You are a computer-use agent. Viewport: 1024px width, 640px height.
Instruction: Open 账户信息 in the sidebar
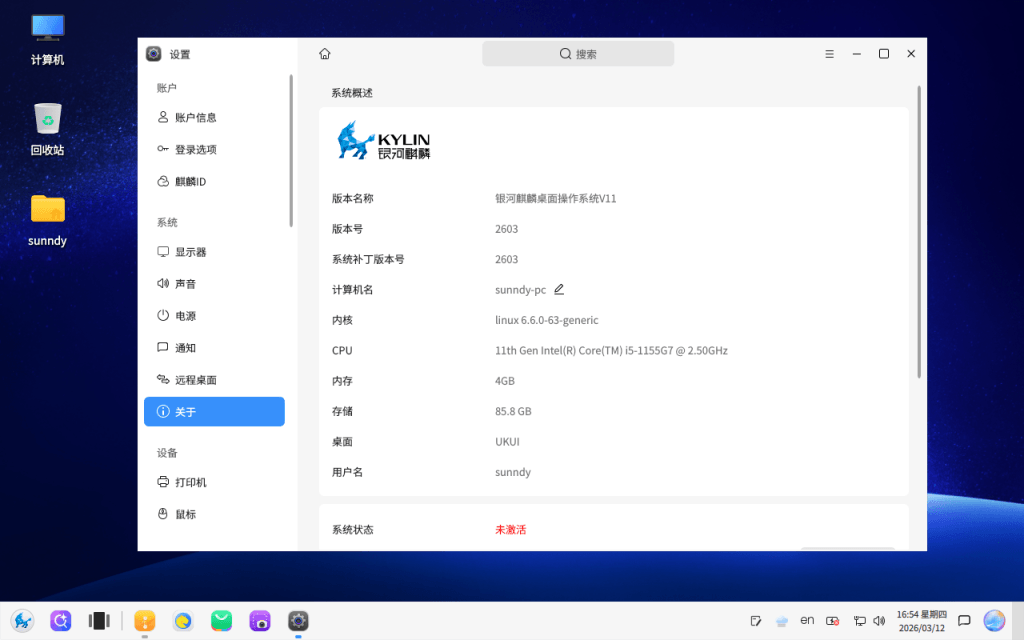click(x=214, y=118)
